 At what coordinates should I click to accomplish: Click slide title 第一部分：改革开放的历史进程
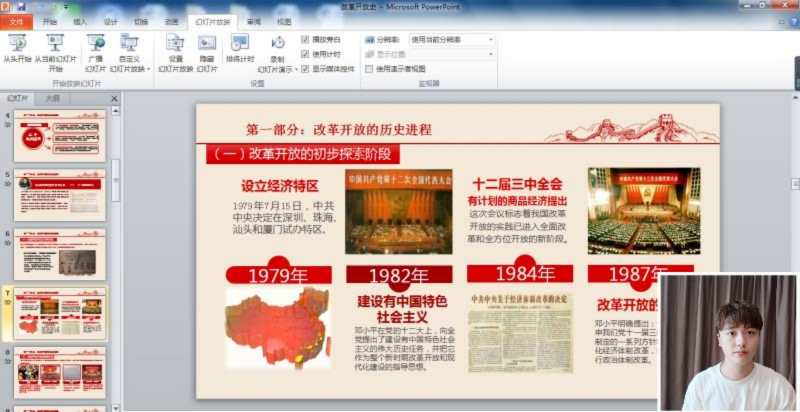coord(339,130)
